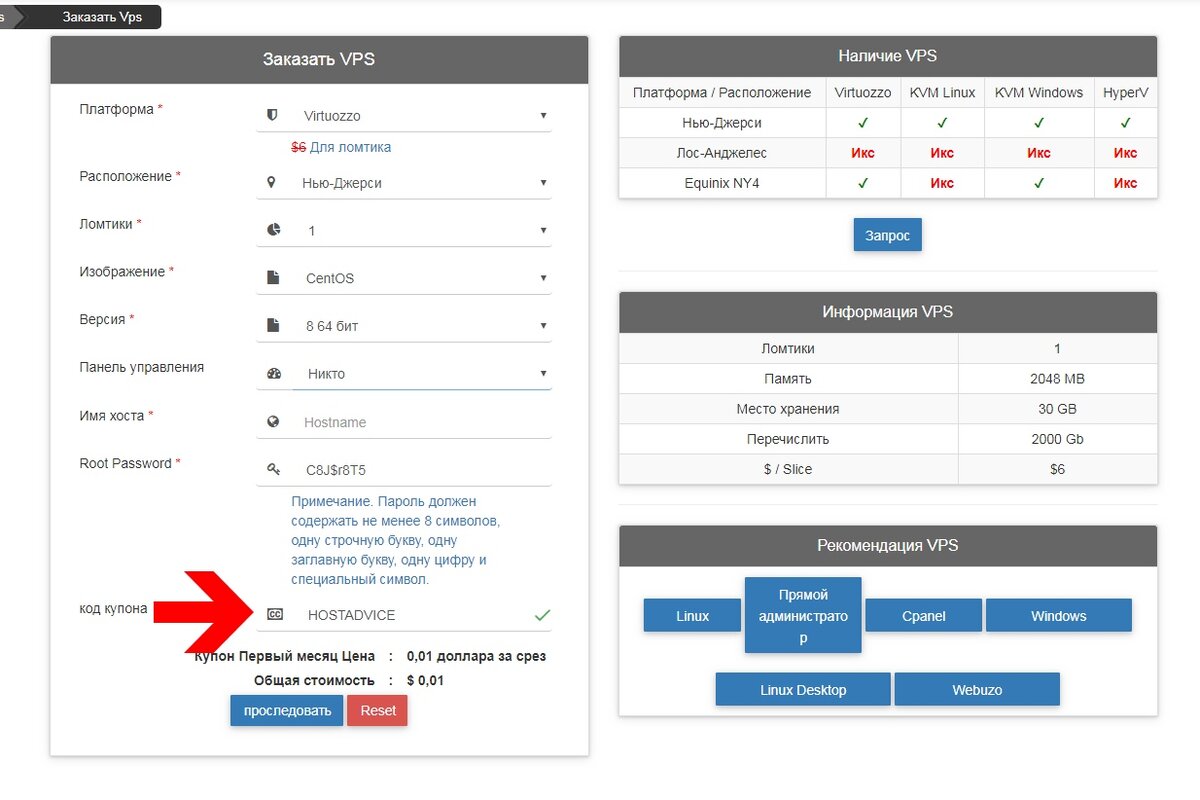Image resolution: width=1200 pixels, height=800 pixels.
Task: Click the globe icon in Hostname field
Action: (273, 422)
